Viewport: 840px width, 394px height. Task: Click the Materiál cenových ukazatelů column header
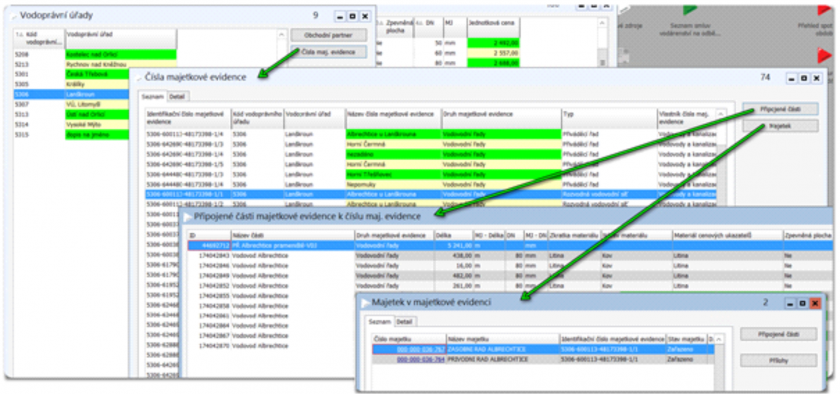728,235
